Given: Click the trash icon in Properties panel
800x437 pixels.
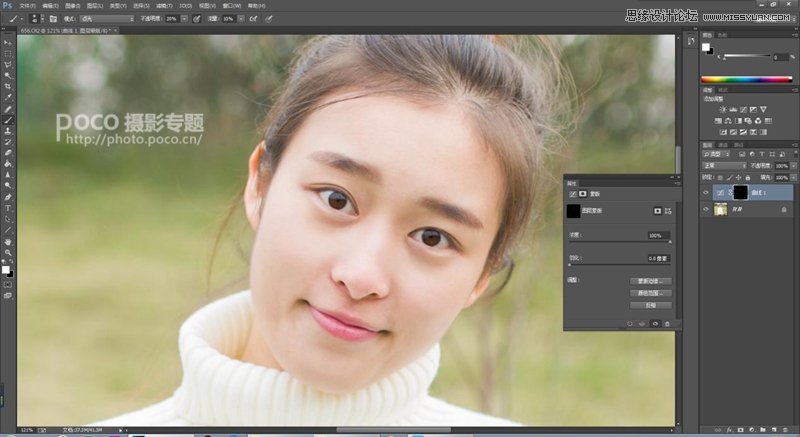Looking at the screenshot, I should click(x=667, y=323).
